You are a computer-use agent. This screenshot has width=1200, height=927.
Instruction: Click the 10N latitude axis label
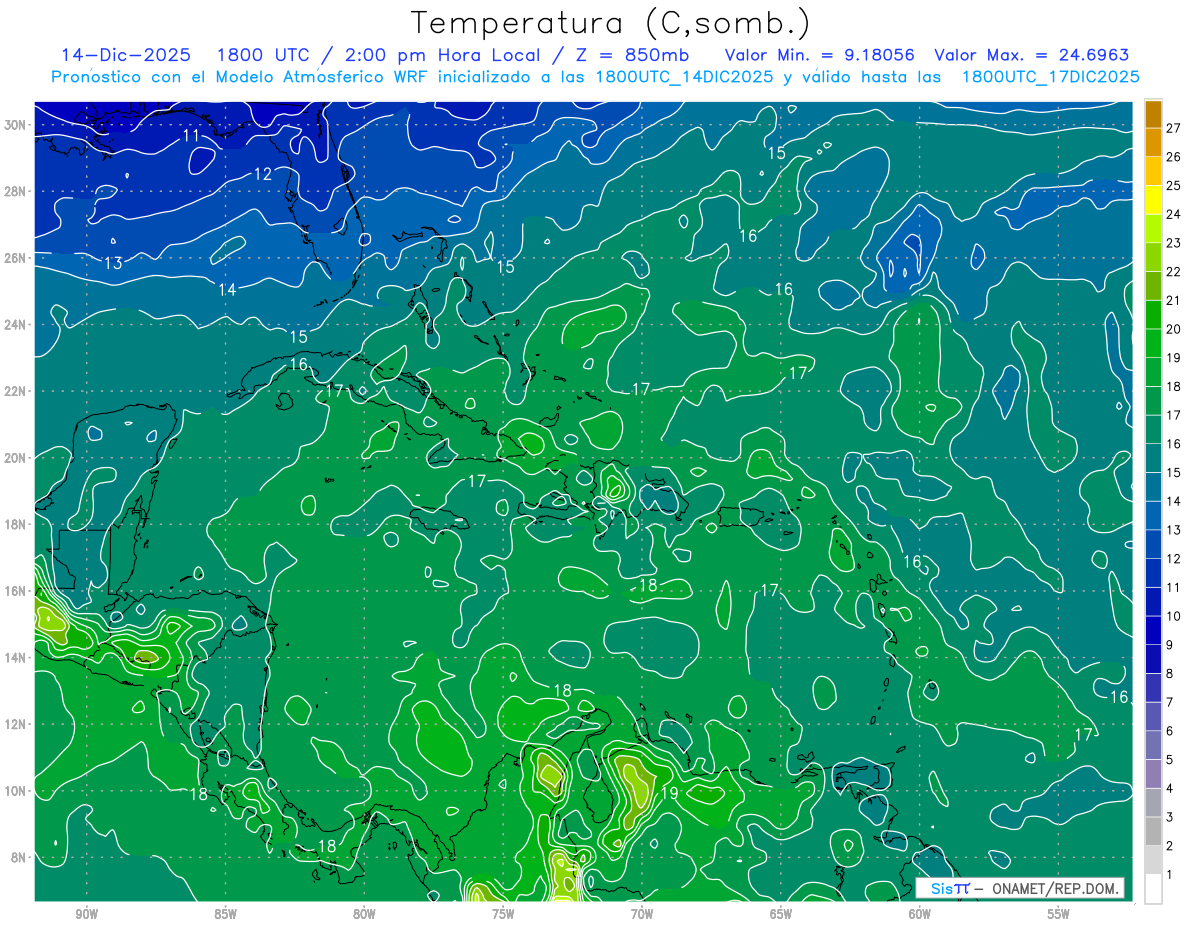click(17, 791)
